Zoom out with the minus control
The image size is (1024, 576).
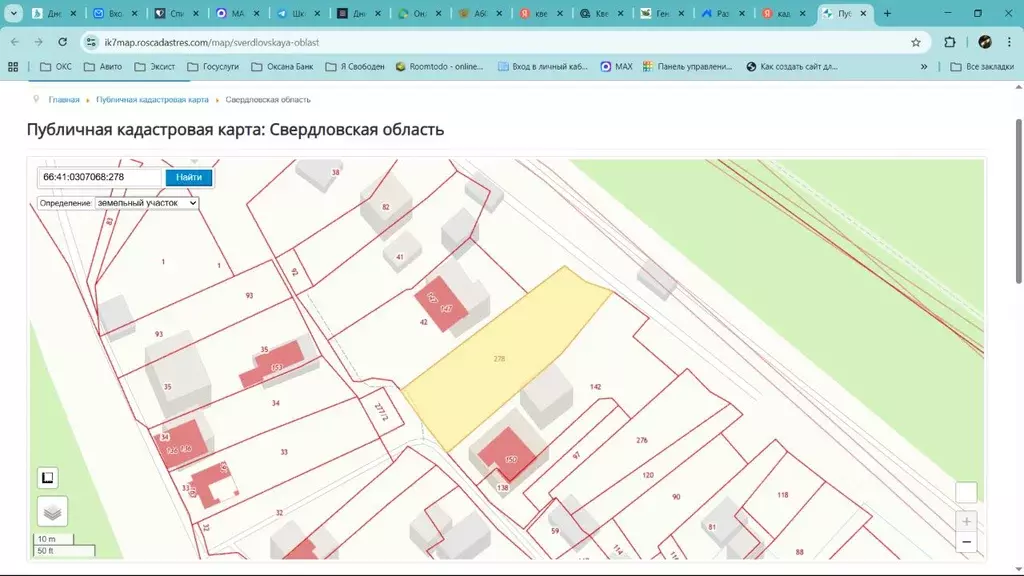(x=966, y=541)
